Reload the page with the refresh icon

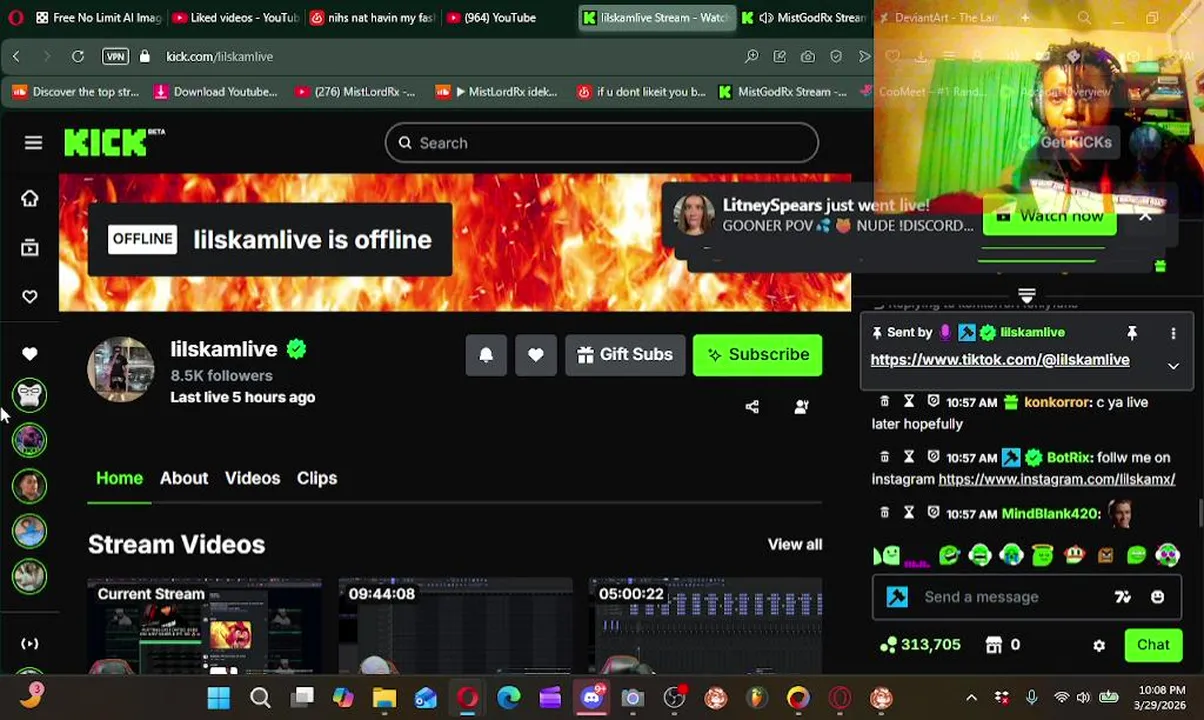point(77,57)
